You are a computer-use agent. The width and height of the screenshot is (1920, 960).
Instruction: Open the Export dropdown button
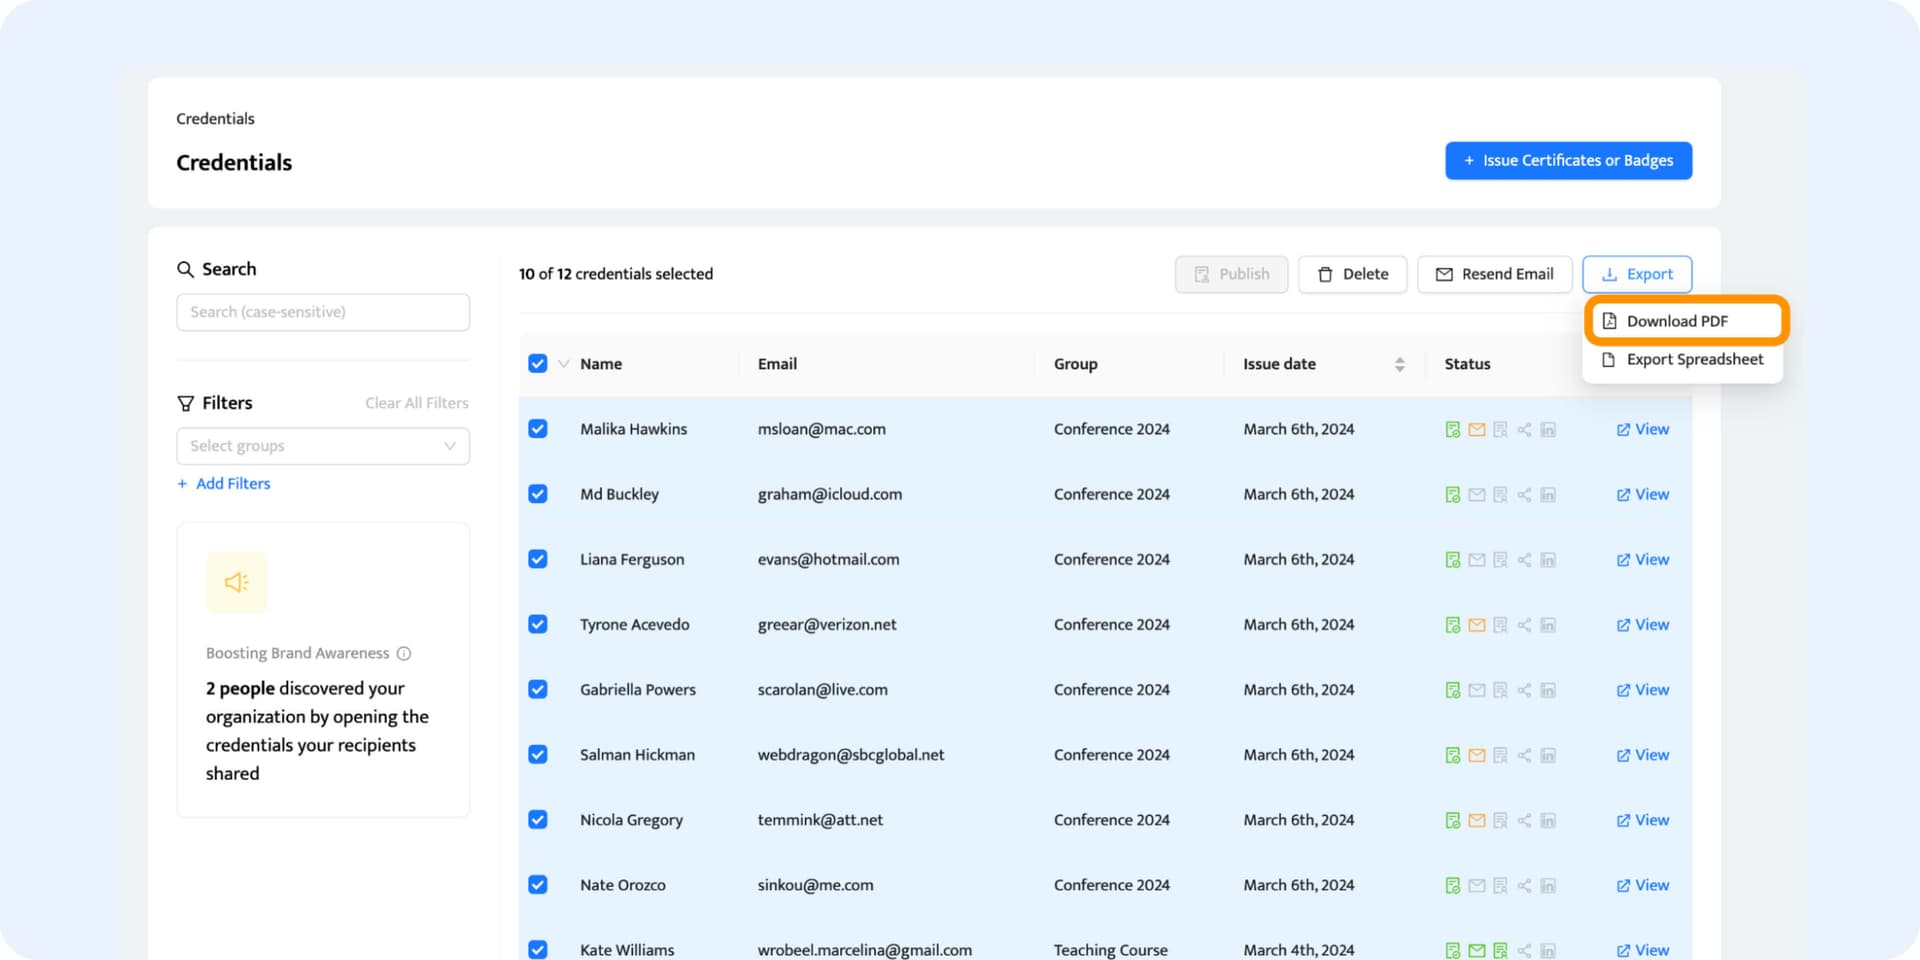pos(1636,274)
